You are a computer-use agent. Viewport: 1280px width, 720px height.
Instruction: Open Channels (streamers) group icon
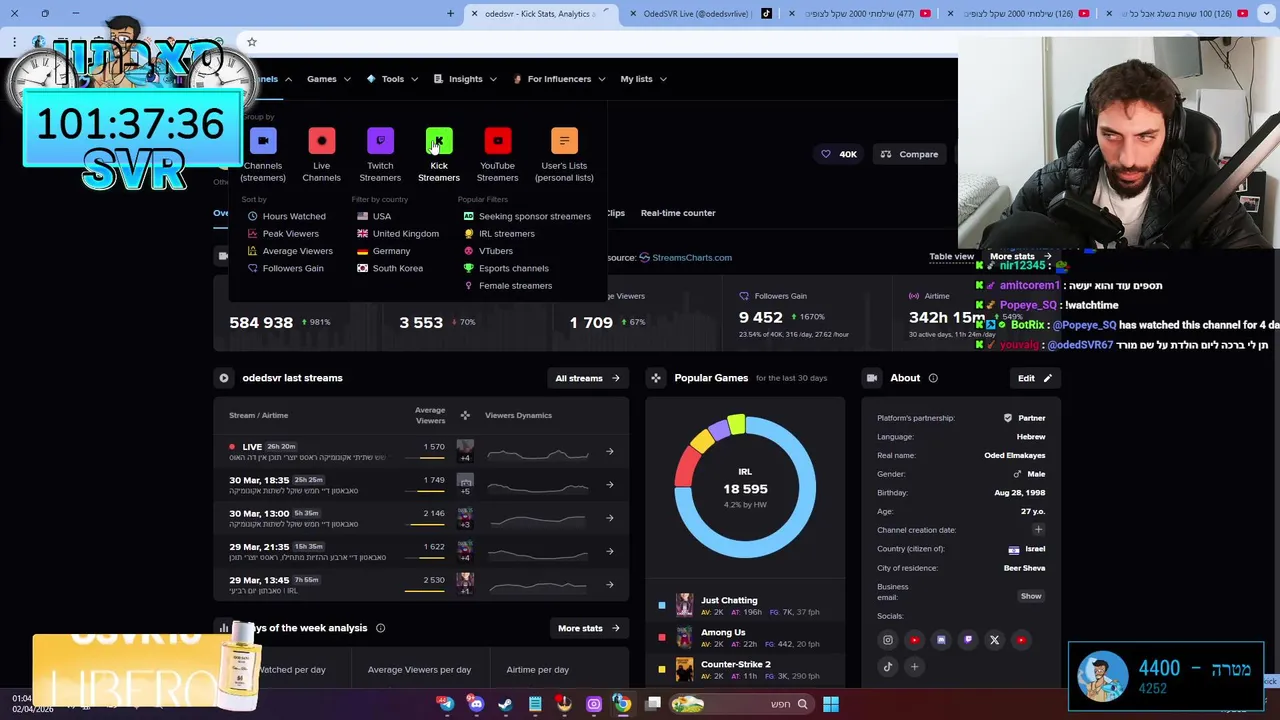(x=263, y=141)
